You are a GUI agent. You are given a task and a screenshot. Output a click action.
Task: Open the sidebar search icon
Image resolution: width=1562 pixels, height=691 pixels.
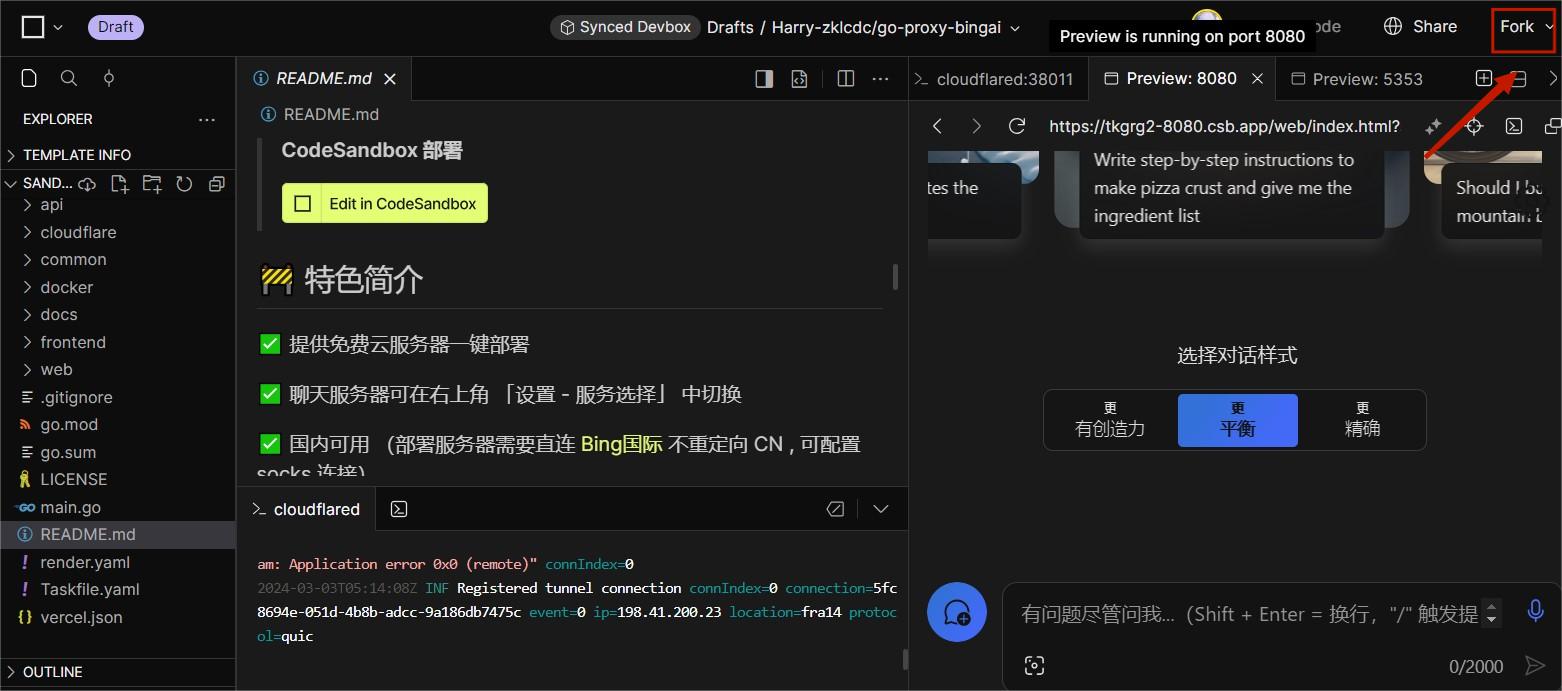point(69,78)
